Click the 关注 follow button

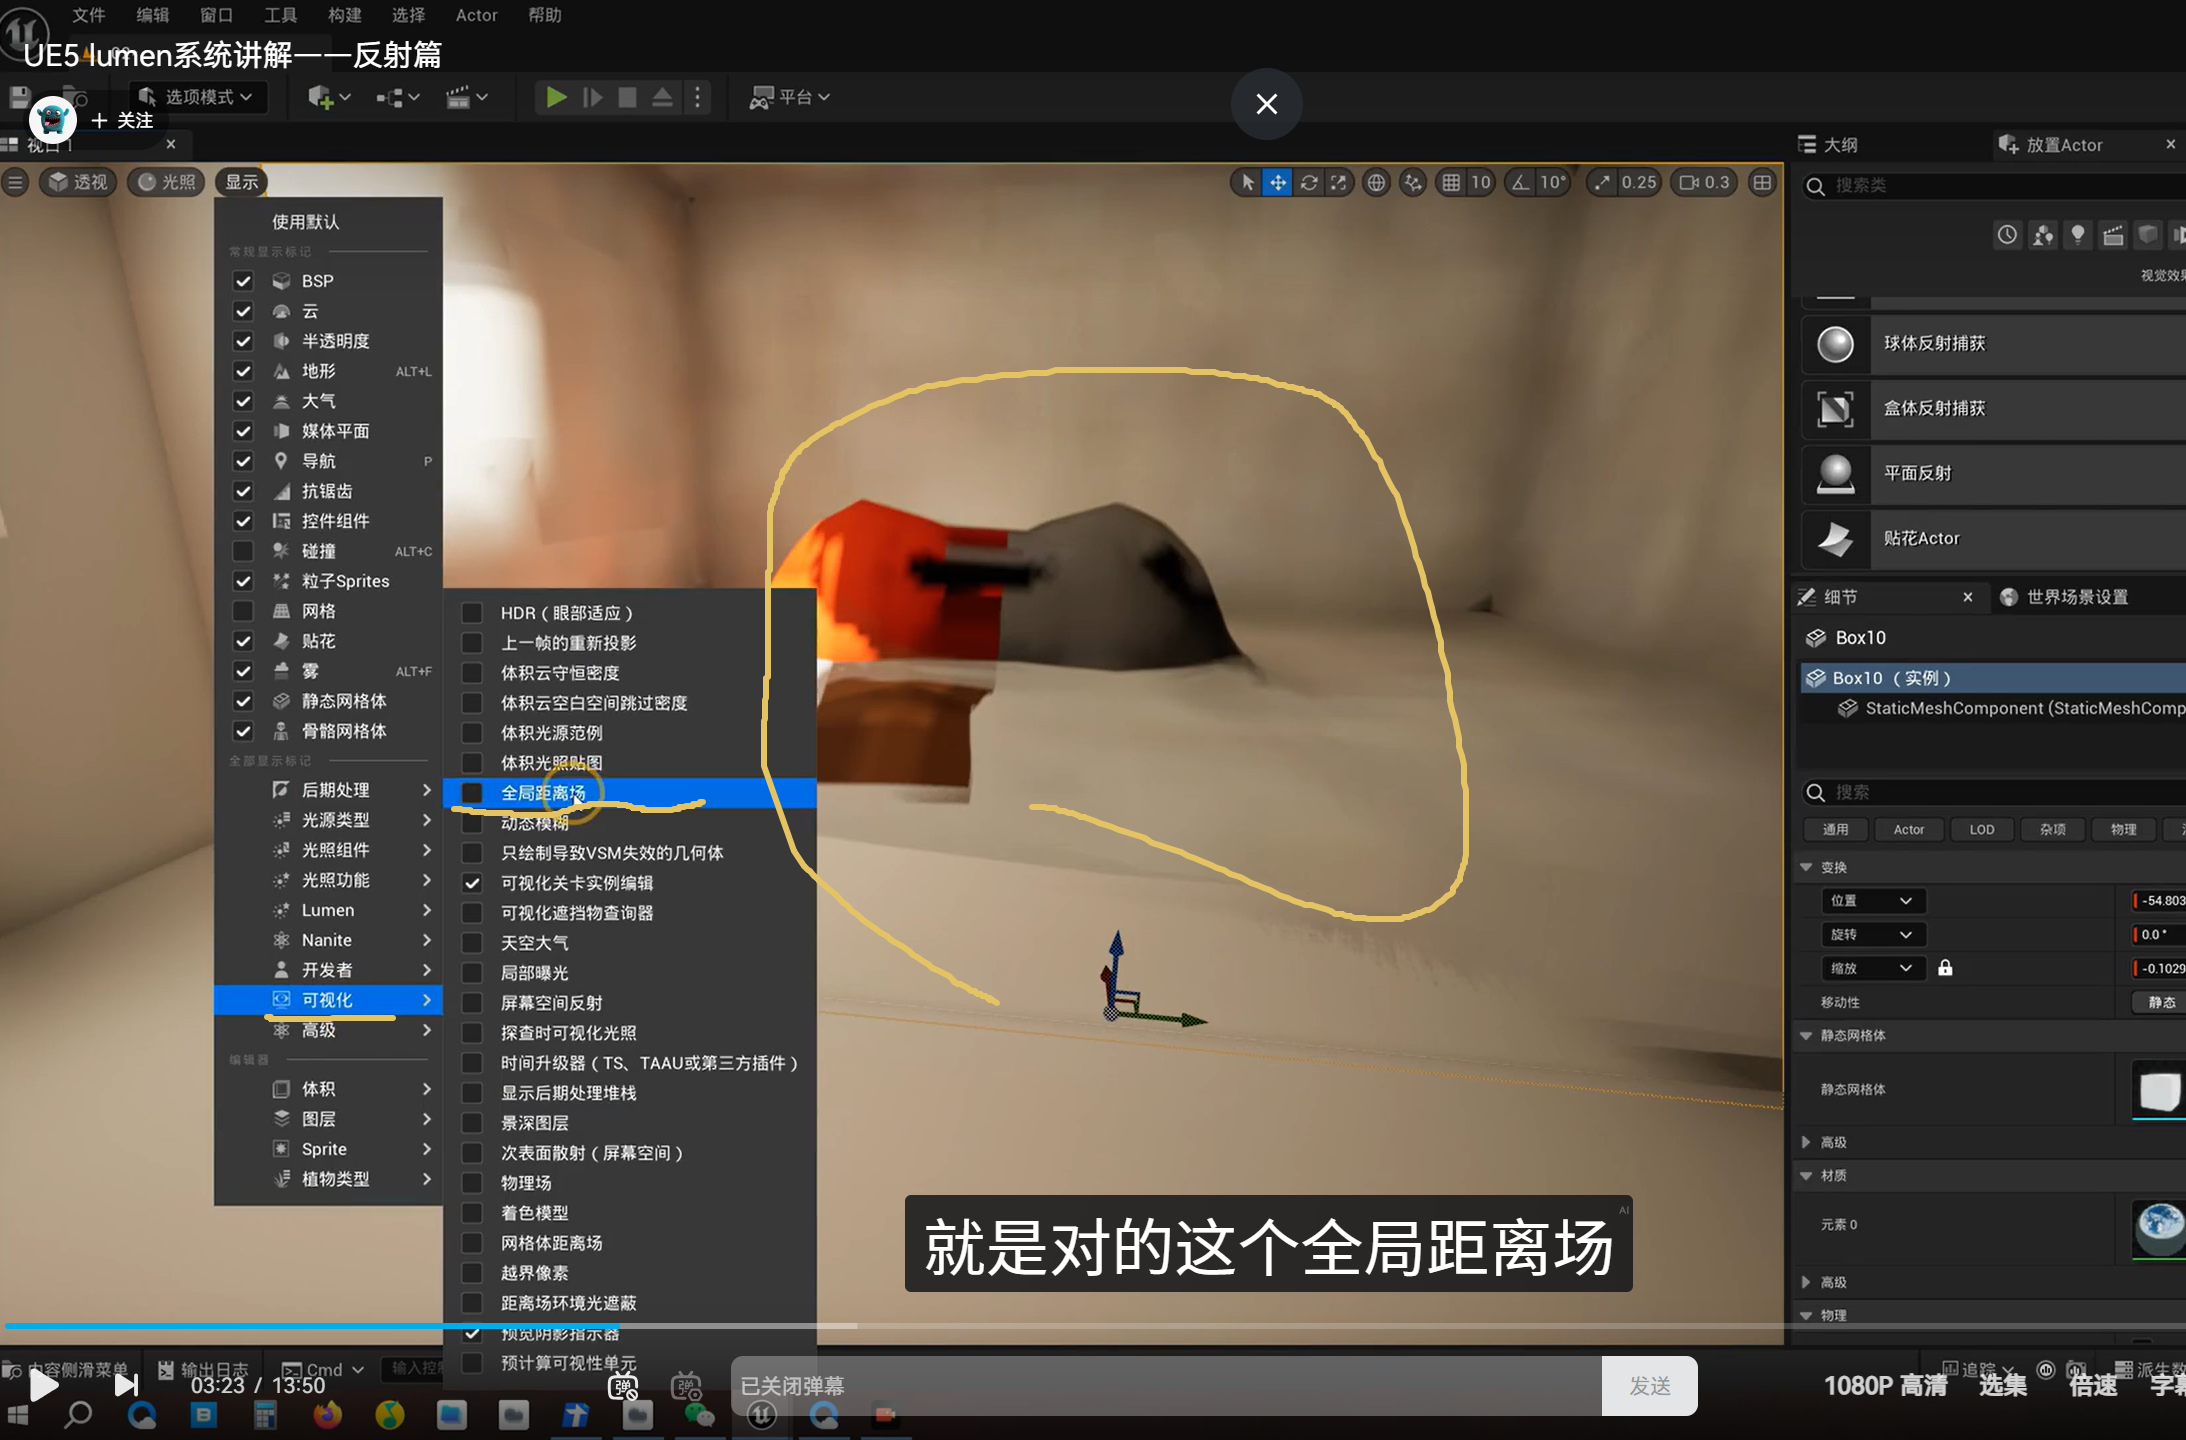pyautogui.click(x=123, y=121)
